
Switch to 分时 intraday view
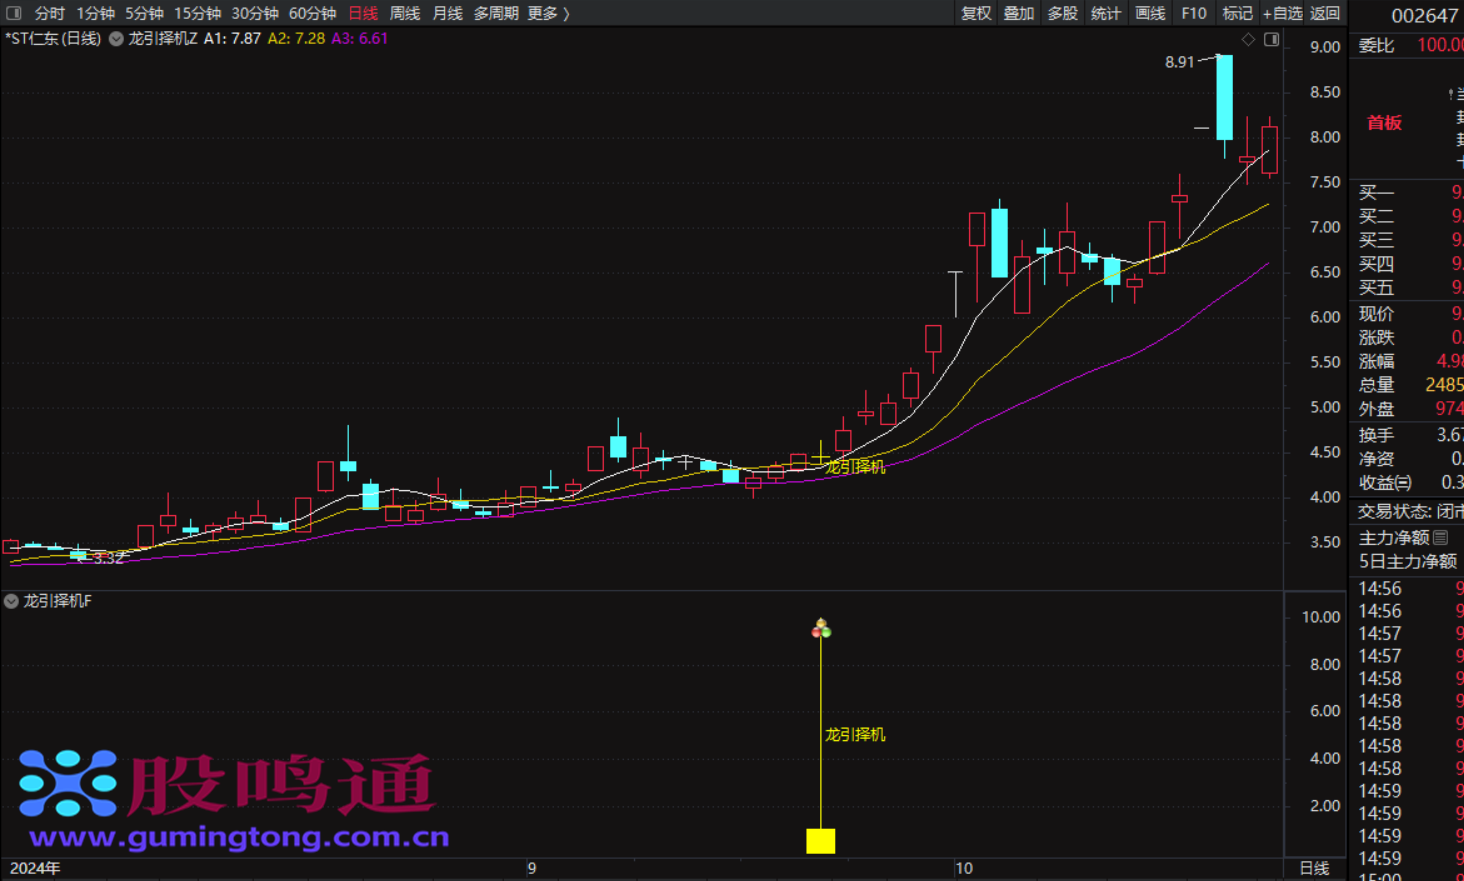point(49,13)
